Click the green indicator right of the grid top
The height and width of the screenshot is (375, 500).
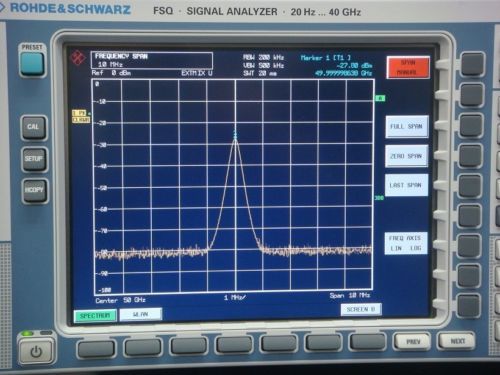[x=380, y=98]
